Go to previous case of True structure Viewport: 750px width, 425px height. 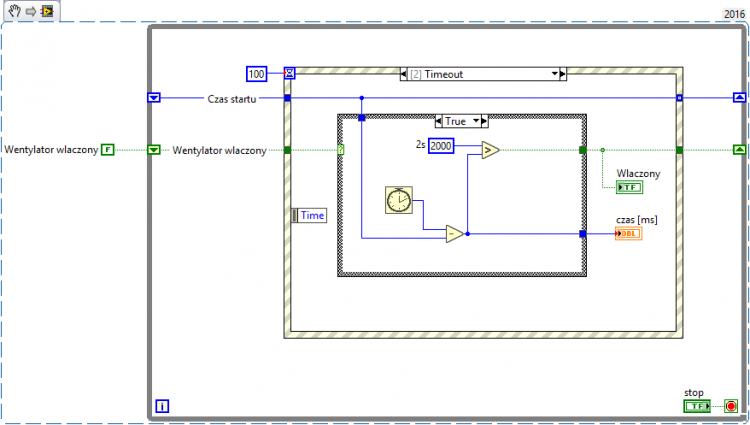(x=439, y=121)
